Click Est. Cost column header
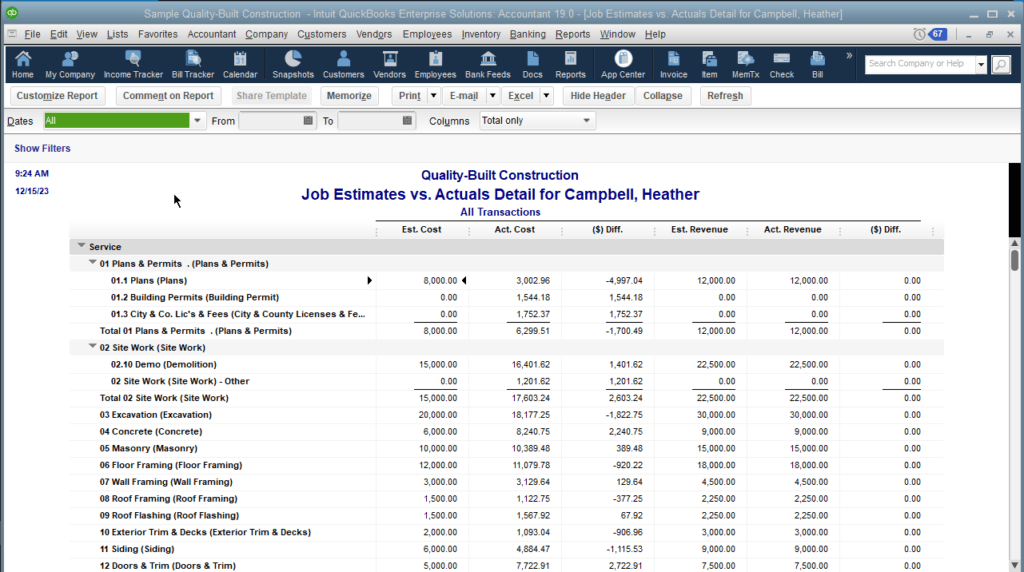Screen dimensions: 1024x572 coord(421,230)
